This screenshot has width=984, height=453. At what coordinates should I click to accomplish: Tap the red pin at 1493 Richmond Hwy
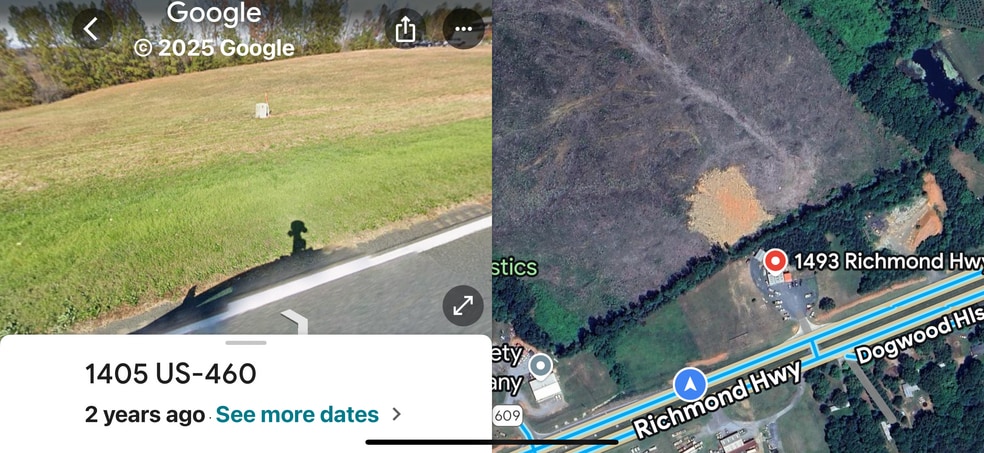(x=776, y=260)
